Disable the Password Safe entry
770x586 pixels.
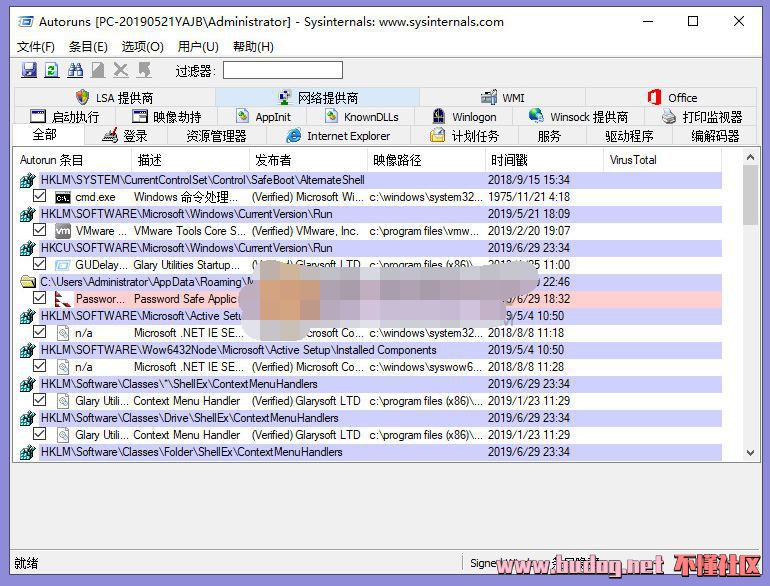pos(39,298)
